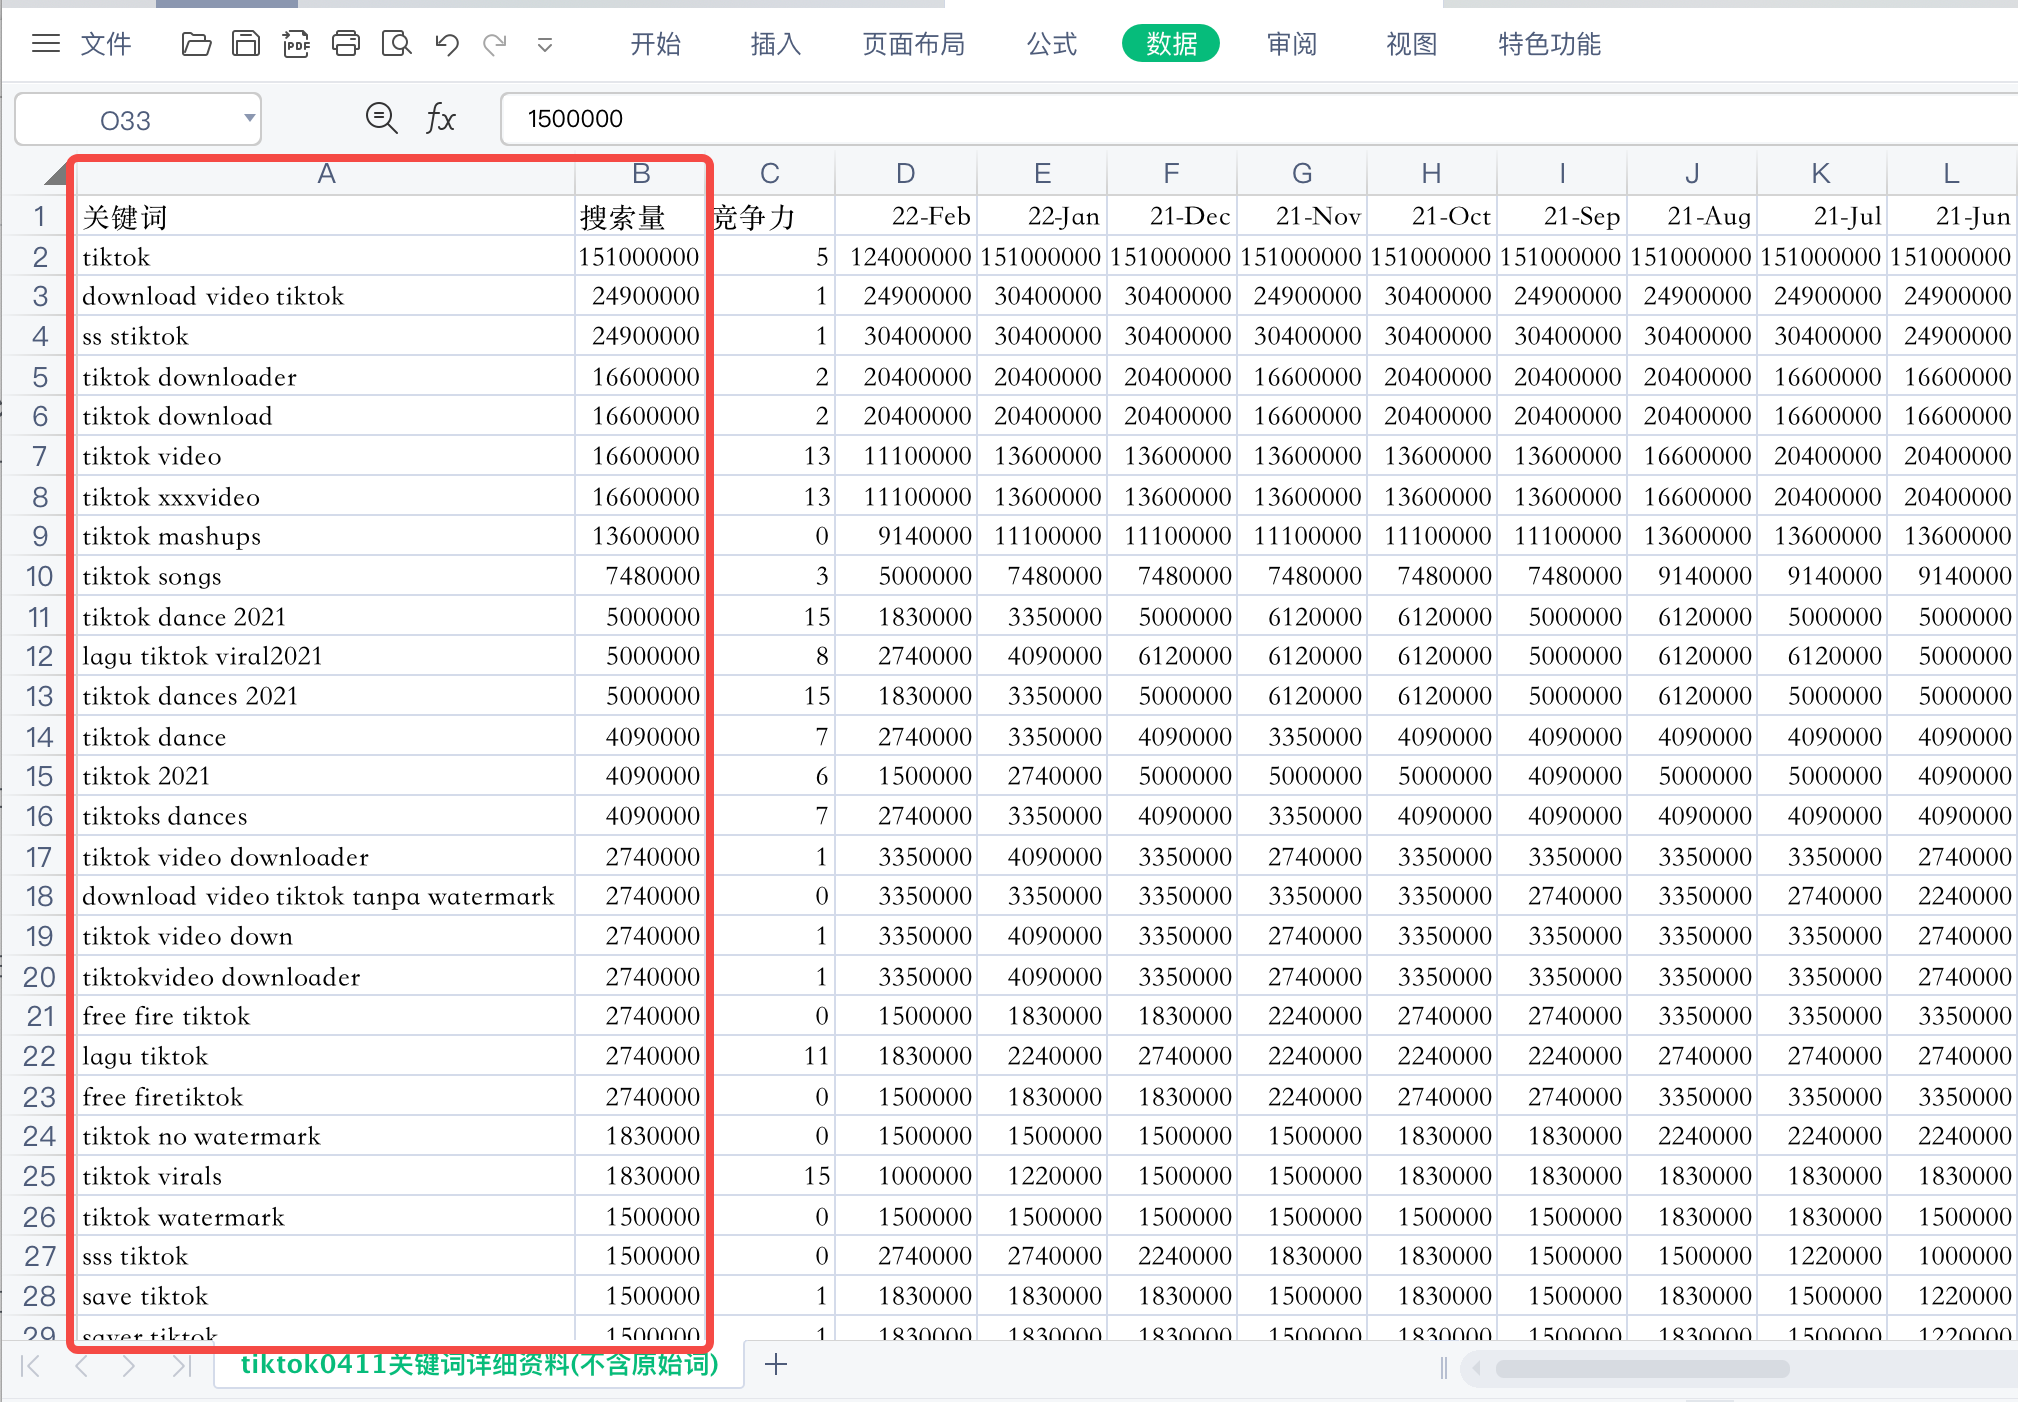Viewport: 2018px width, 1402px height.
Task: Click the save diskette icon
Action: 246,44
